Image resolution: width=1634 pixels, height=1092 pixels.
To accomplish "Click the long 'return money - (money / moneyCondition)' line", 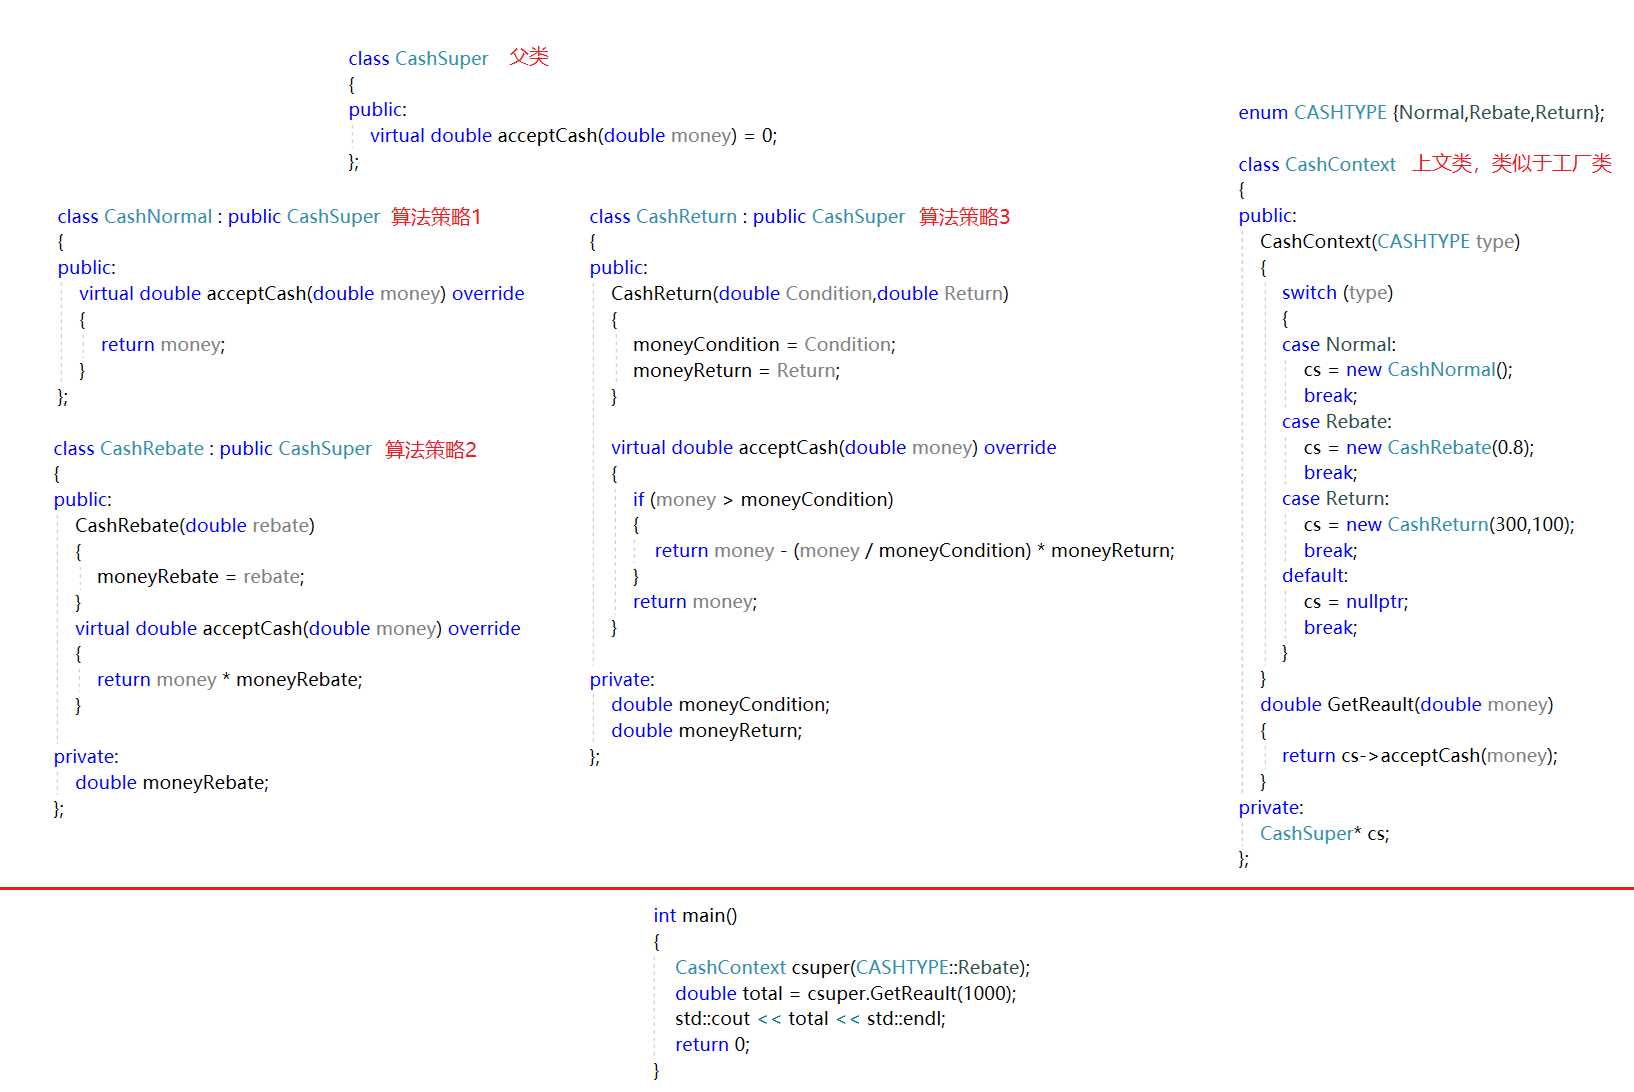I will pyautogui.click(x=915, y=550).
